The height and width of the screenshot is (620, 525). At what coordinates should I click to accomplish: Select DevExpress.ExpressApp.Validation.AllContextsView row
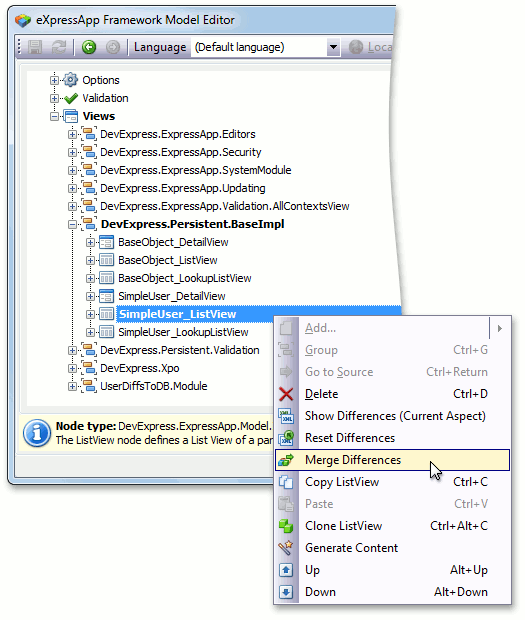225,206
